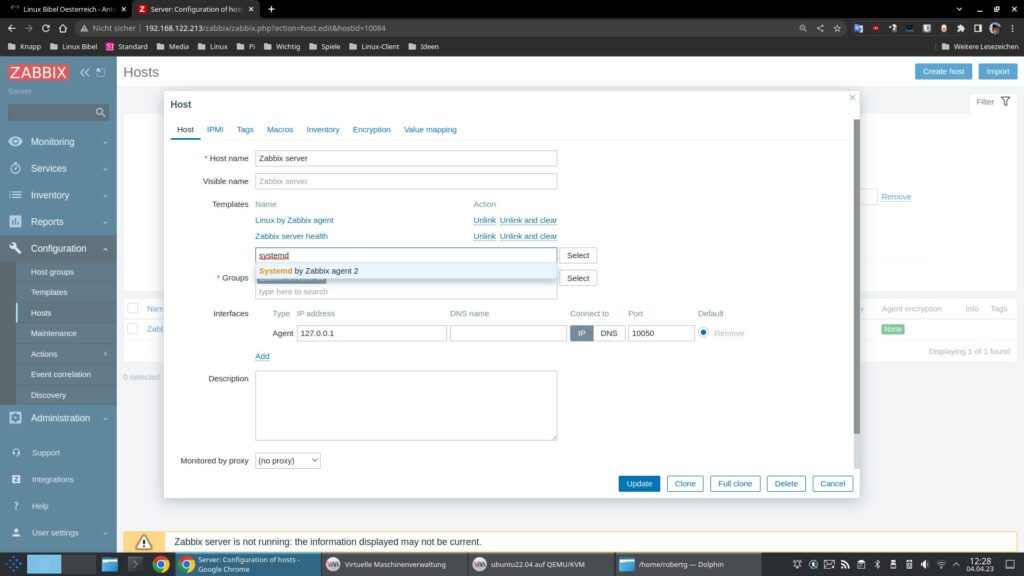Click the Inventory list icon in sidebar
The image size is (1024, 576).
(x=15, y=195)
